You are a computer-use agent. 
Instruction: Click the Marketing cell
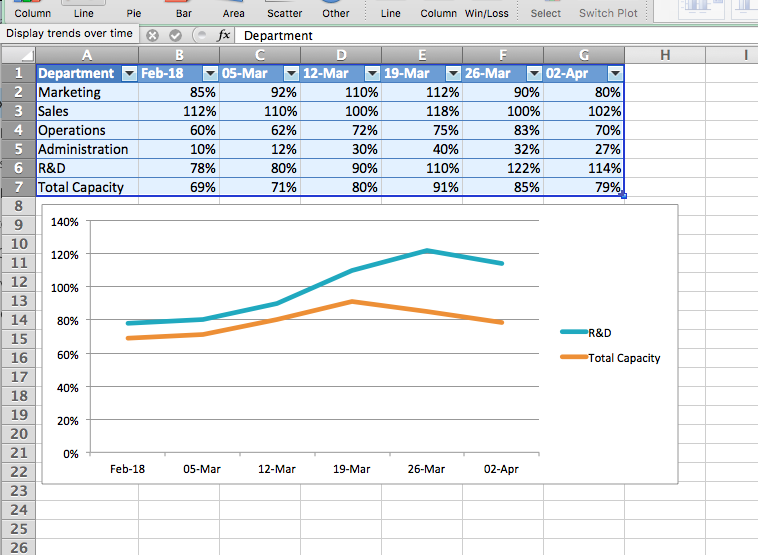click(87, 92)
